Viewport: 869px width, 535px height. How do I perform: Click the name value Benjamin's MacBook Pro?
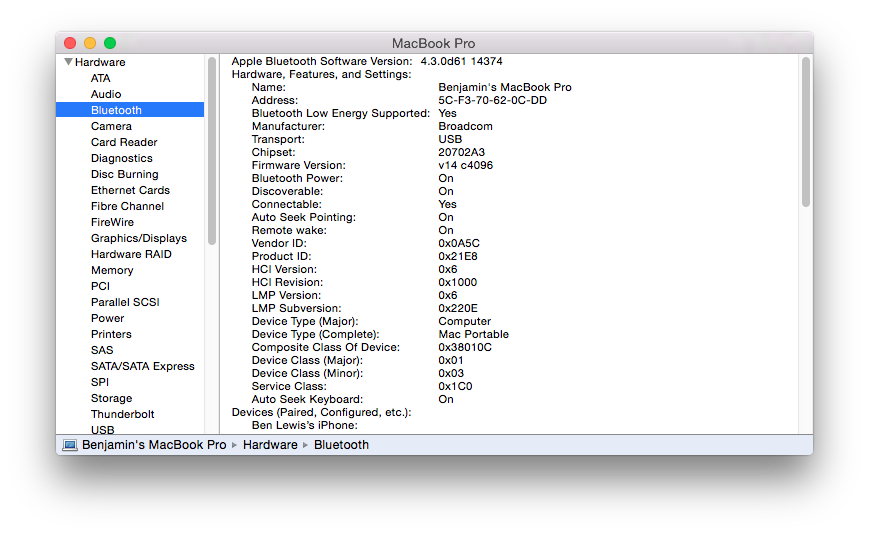(505, 88)
